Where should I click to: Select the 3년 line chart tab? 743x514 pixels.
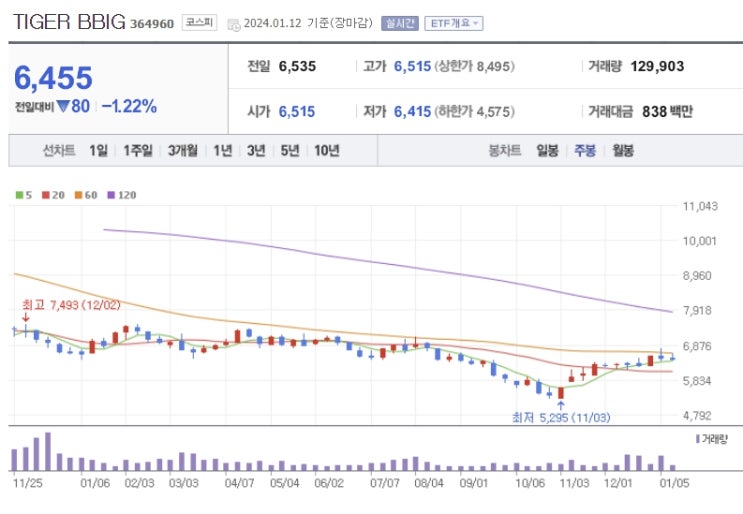[x=256, y=151]
